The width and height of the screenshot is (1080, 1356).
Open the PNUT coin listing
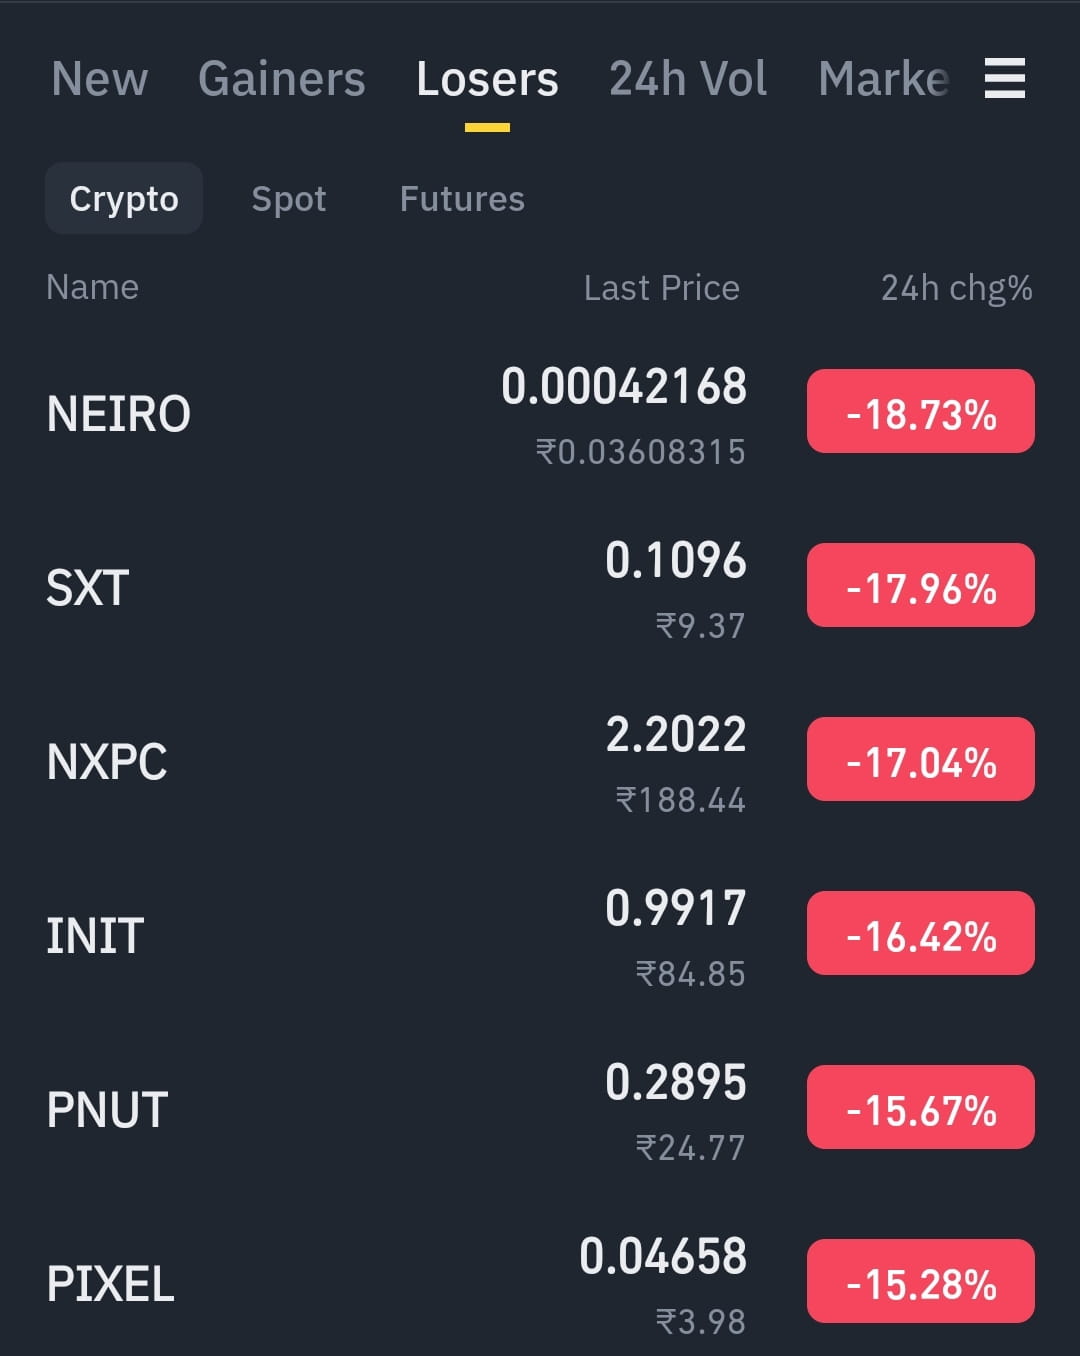click(540, 1109)
